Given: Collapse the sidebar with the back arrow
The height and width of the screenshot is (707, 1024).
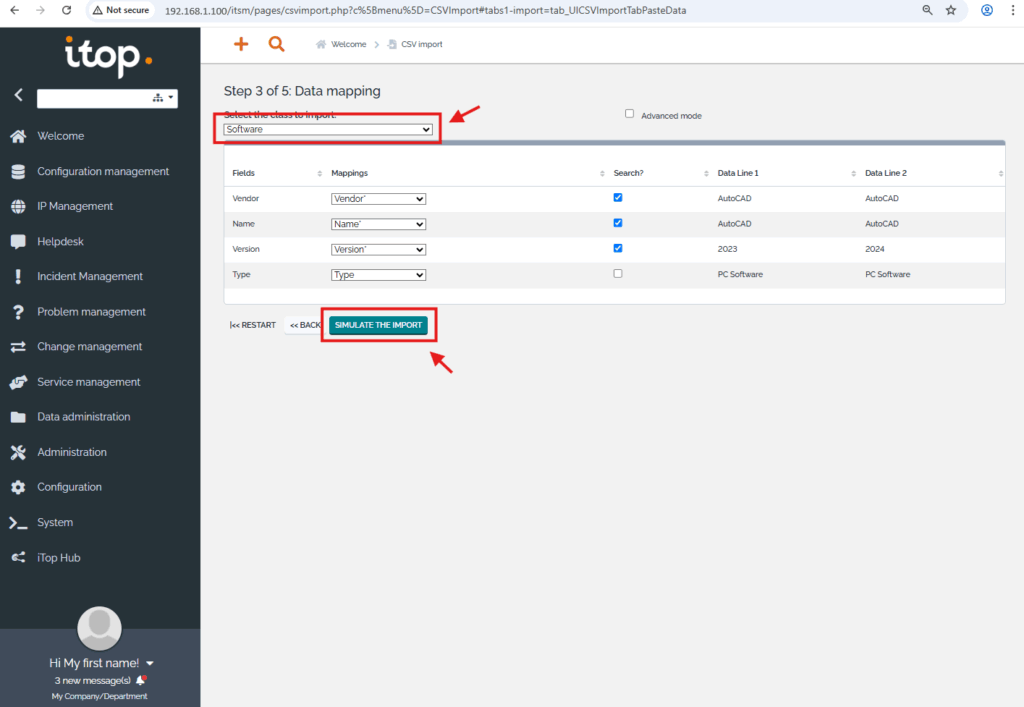Looking at the screenshot, I should (18, 95).
